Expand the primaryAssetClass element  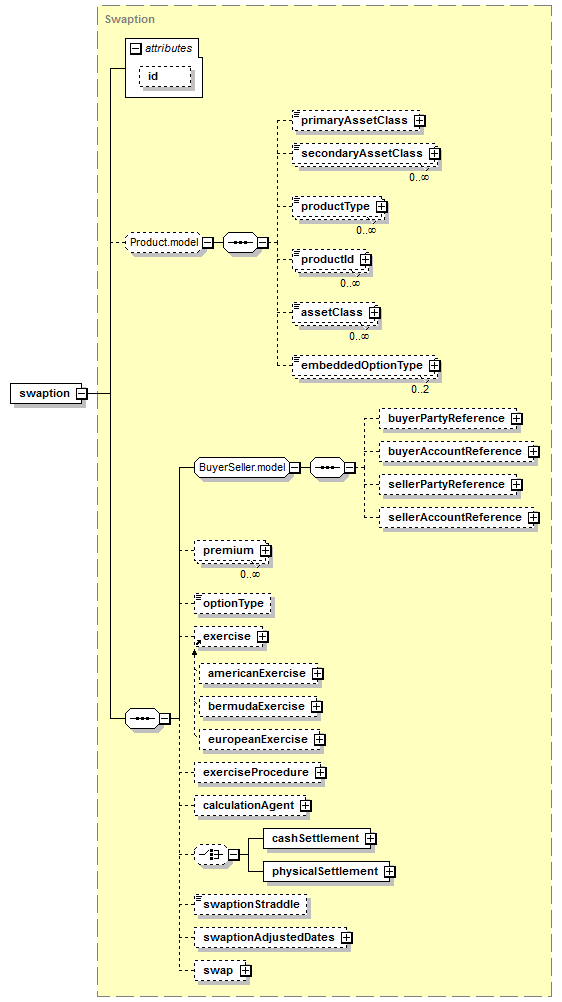pos(420,121)
